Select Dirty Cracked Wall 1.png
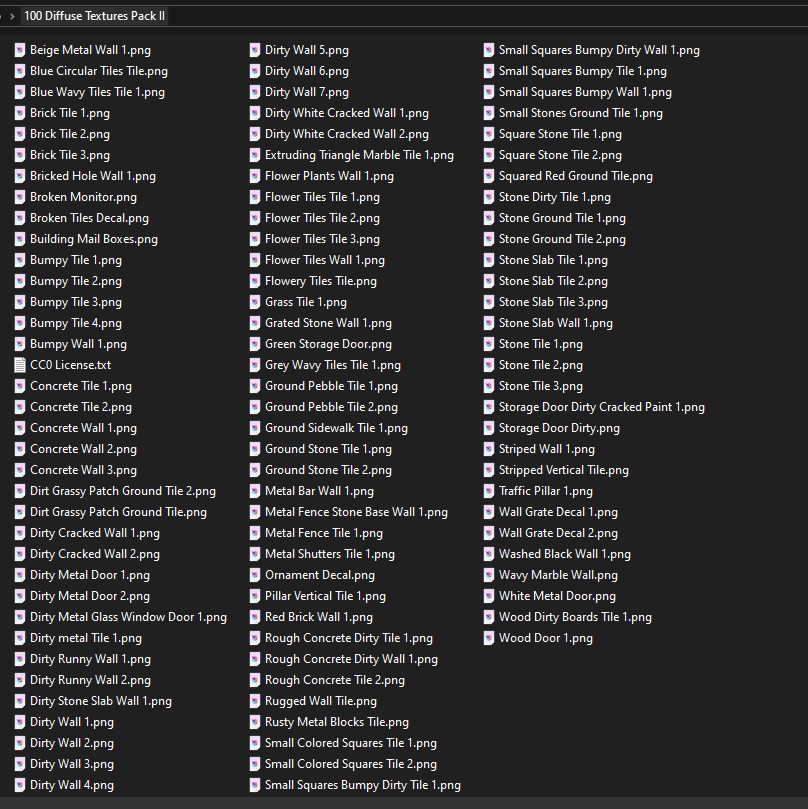The height and width of the screenshot is (809, 808). [95, 533]
